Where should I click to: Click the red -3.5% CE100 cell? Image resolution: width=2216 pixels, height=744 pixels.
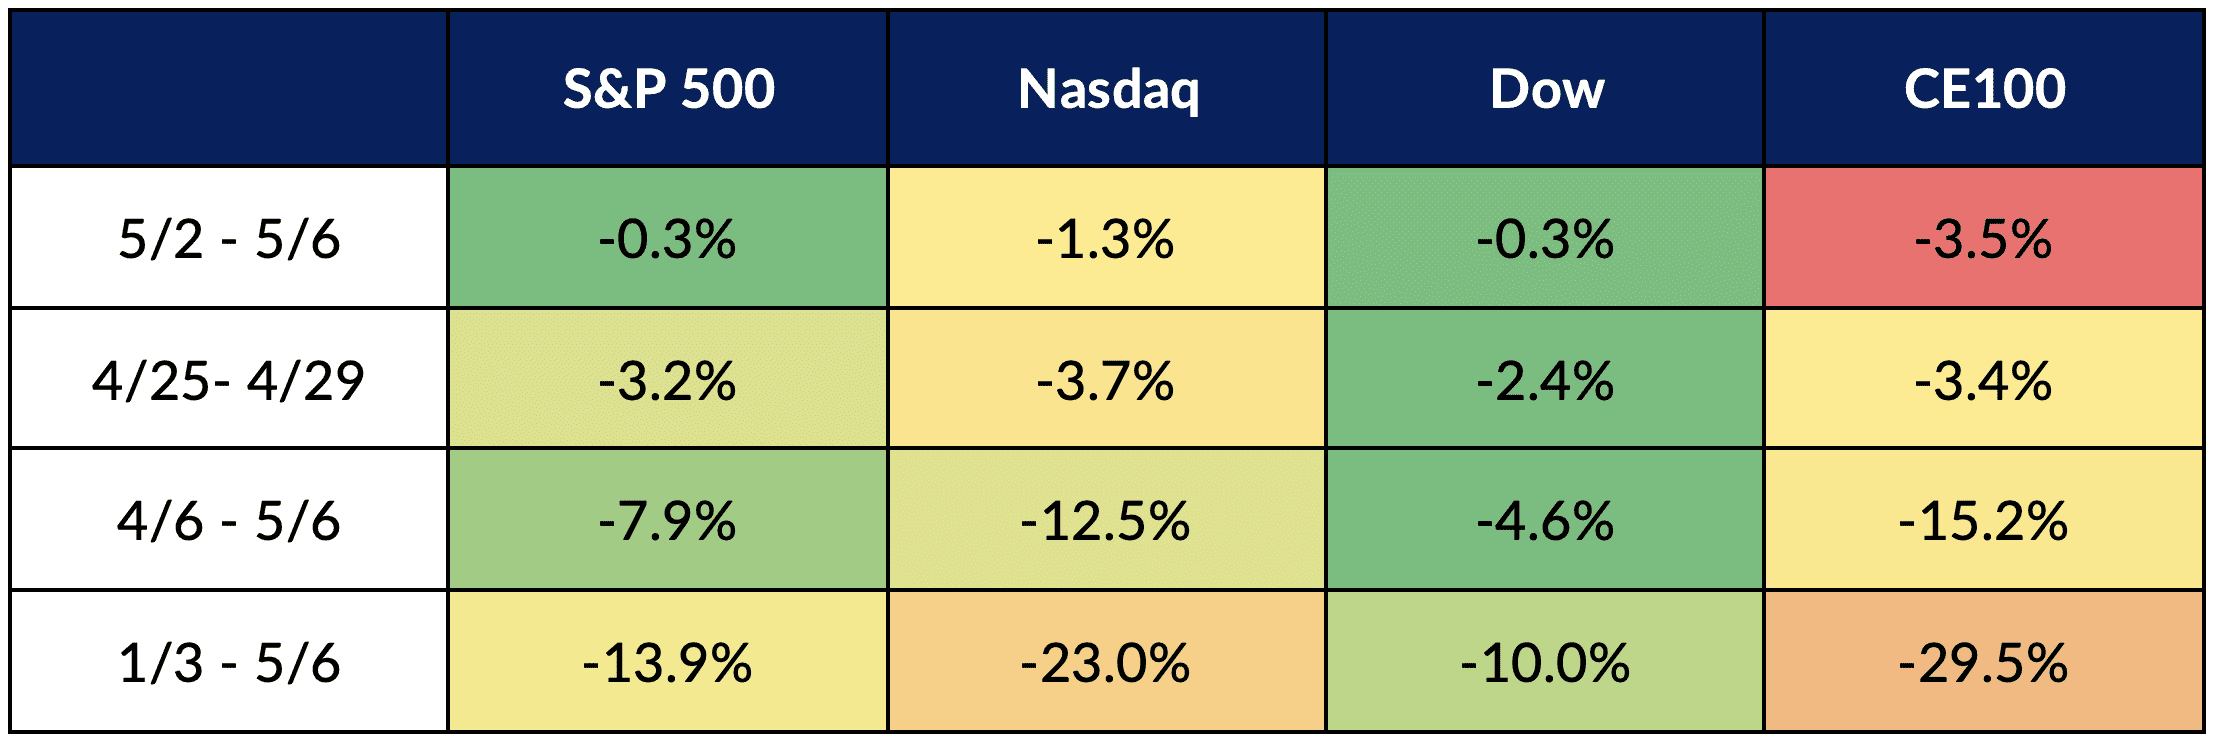1984,239
